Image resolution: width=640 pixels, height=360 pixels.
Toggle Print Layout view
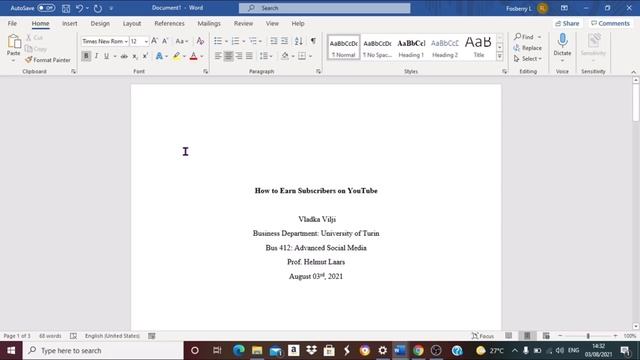click(x=527, y=336)
